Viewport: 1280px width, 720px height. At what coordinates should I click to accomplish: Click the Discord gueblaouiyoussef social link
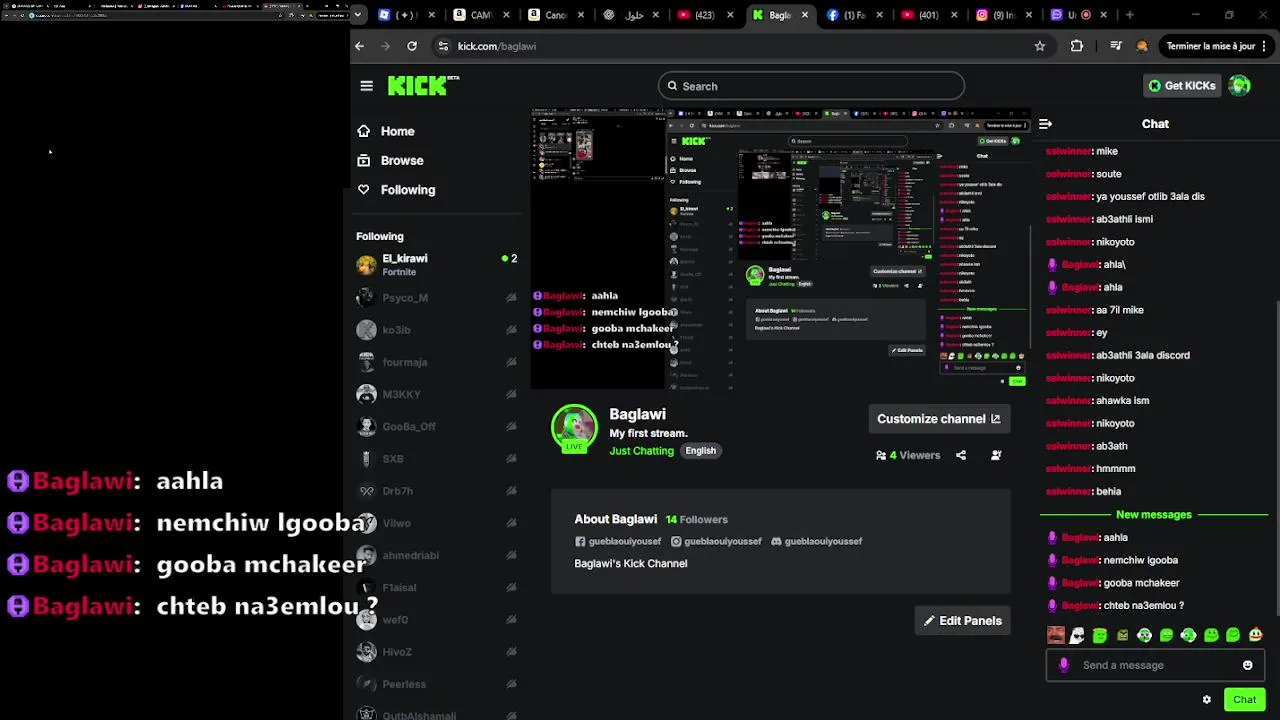816,541
